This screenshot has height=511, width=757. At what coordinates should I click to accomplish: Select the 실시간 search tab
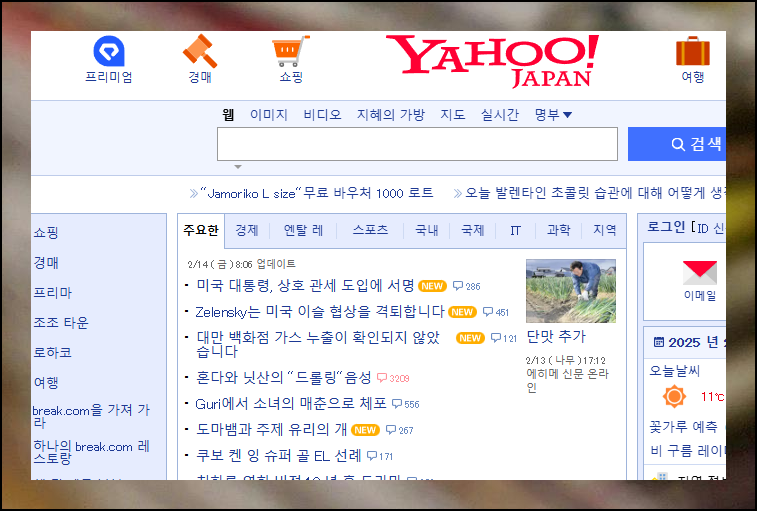(x=500, y=114)
